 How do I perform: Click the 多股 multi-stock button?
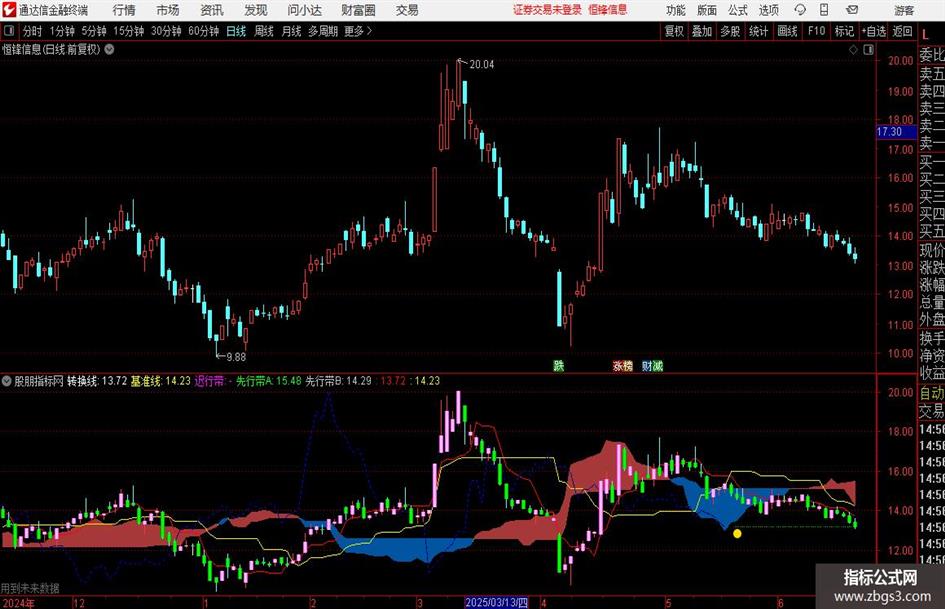tap(730, 31)
